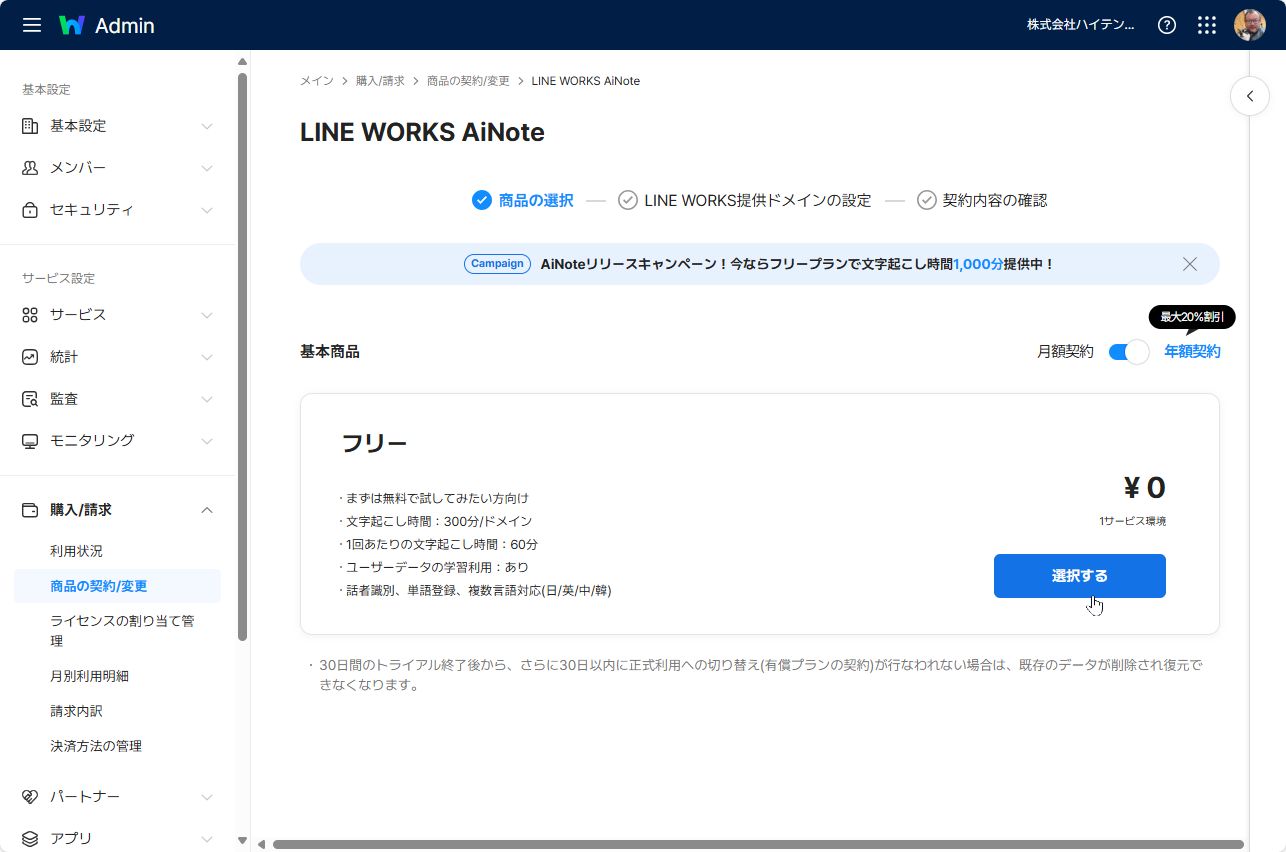
Task: Click the 購入/請求 wallet icon
Action: click(30, 510)
